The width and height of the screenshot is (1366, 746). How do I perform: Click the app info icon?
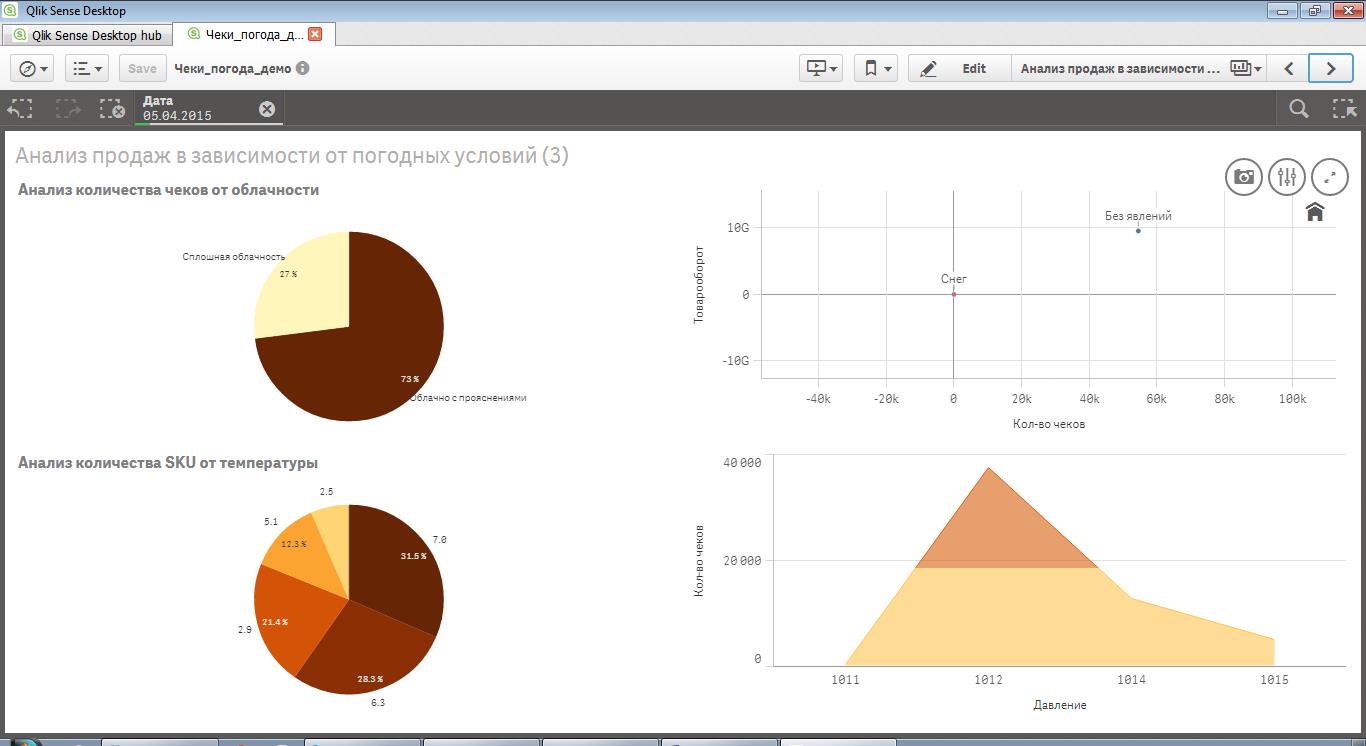click(303, 69)
